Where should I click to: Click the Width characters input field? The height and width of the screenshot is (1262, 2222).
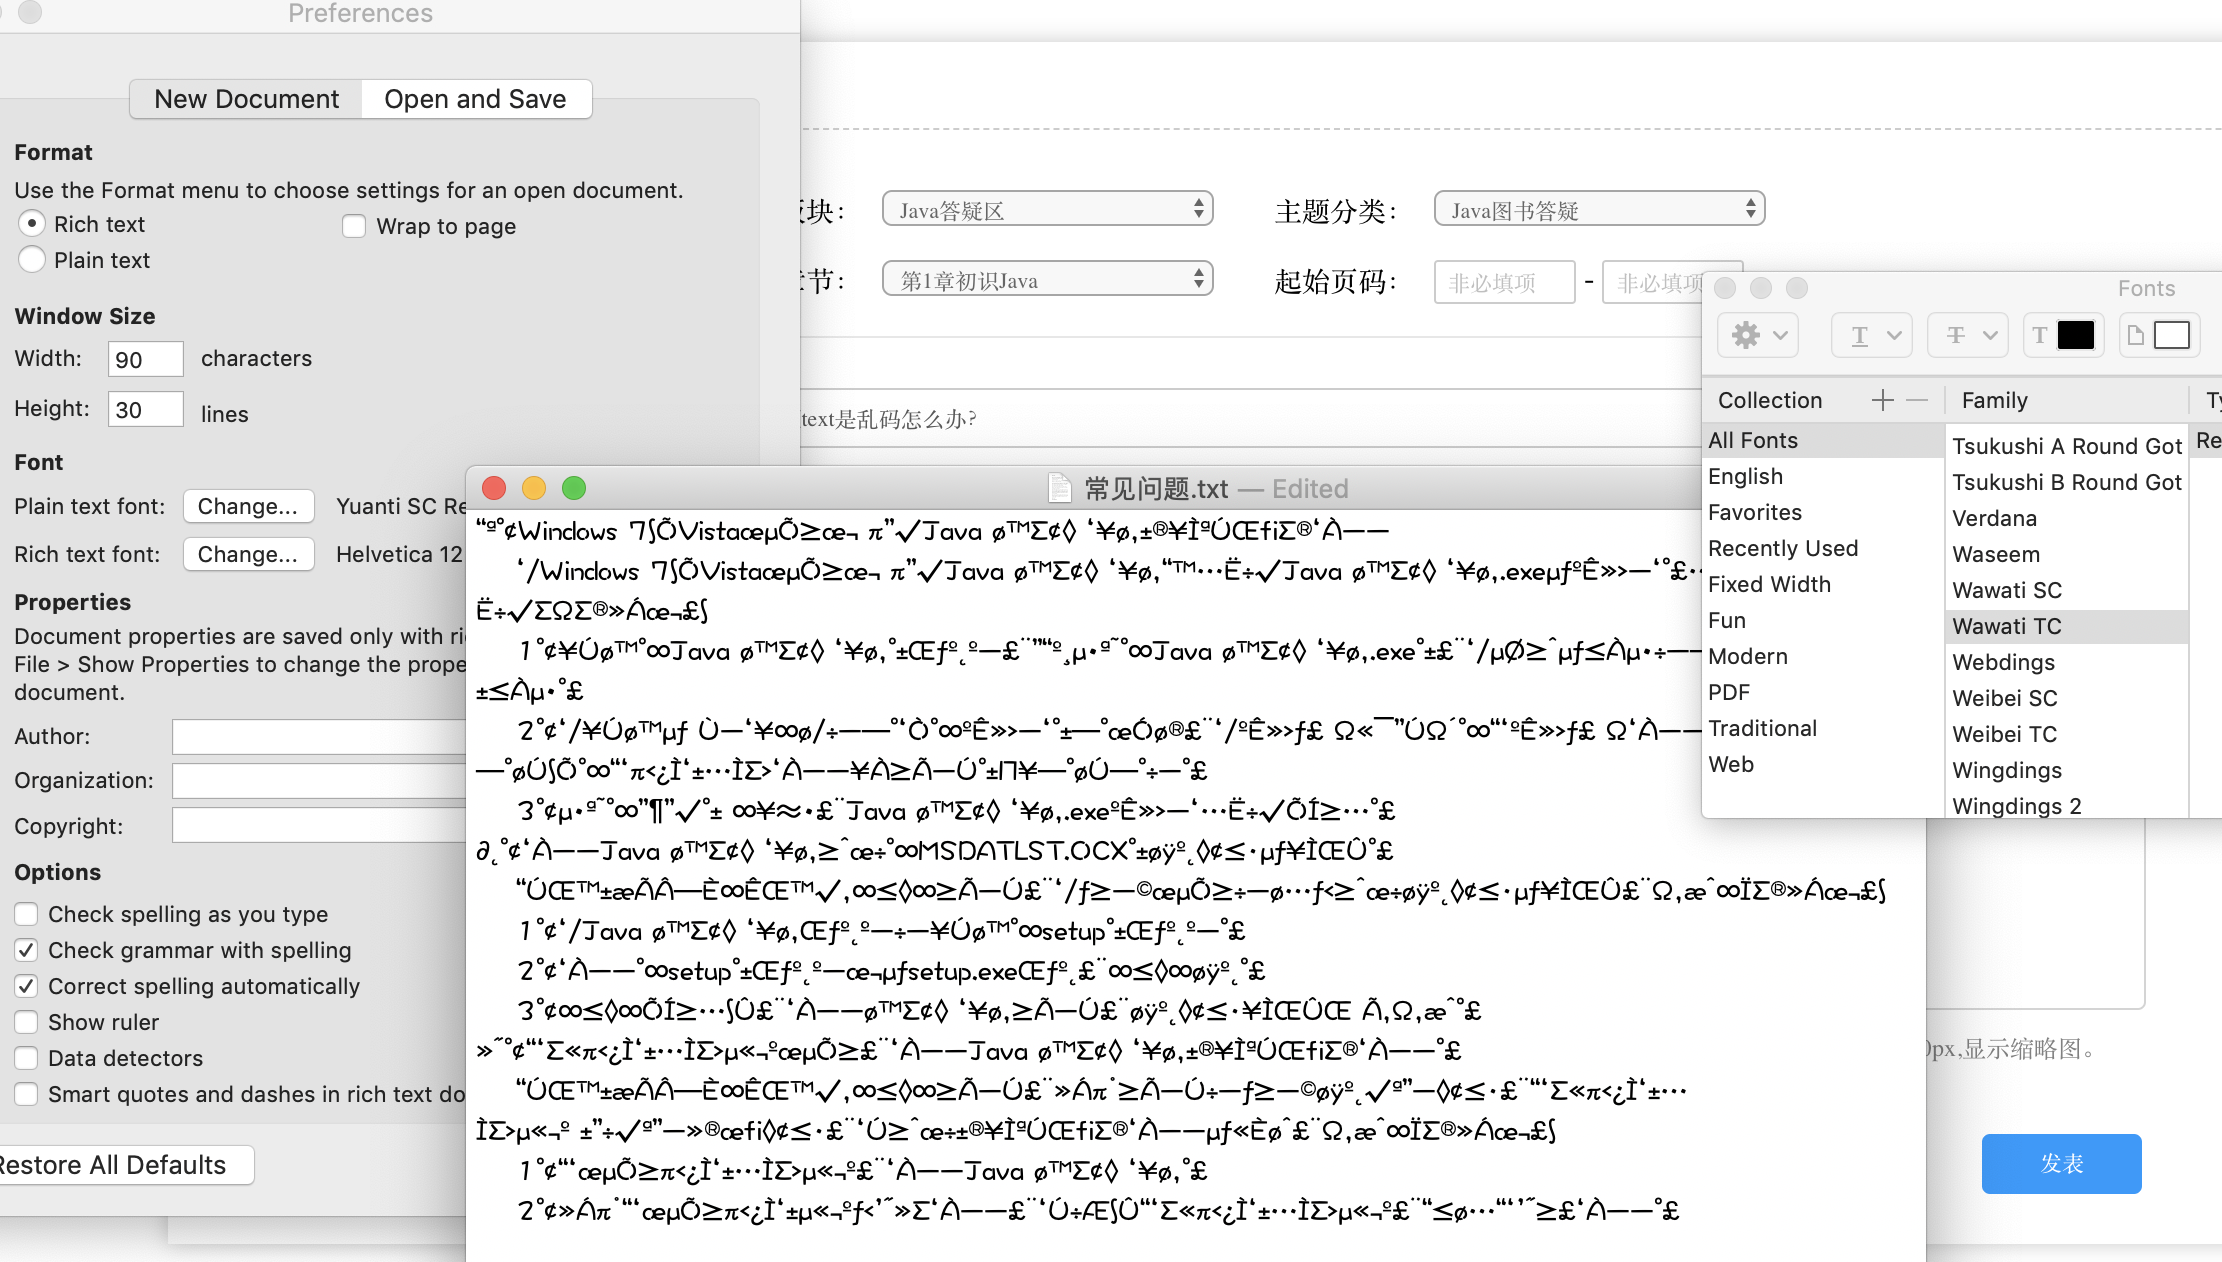[x=146, y=359]
